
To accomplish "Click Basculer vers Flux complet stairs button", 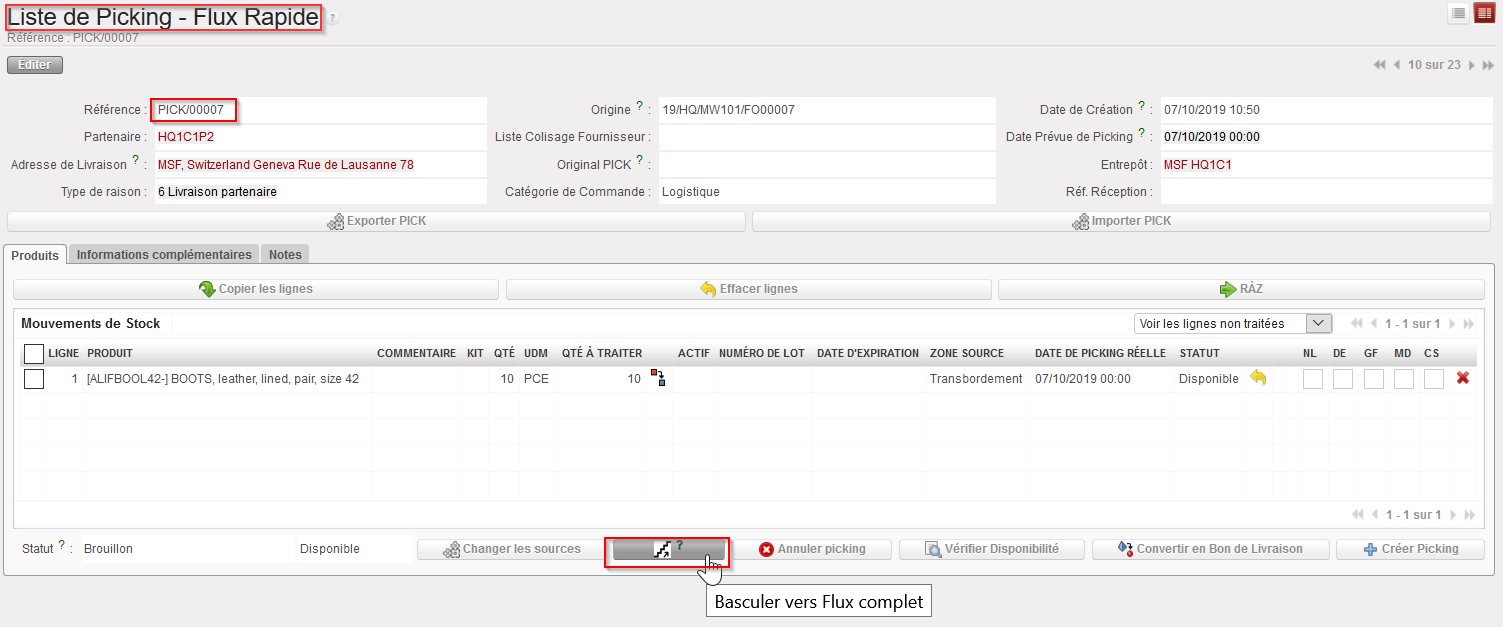I will click(667, 549).
